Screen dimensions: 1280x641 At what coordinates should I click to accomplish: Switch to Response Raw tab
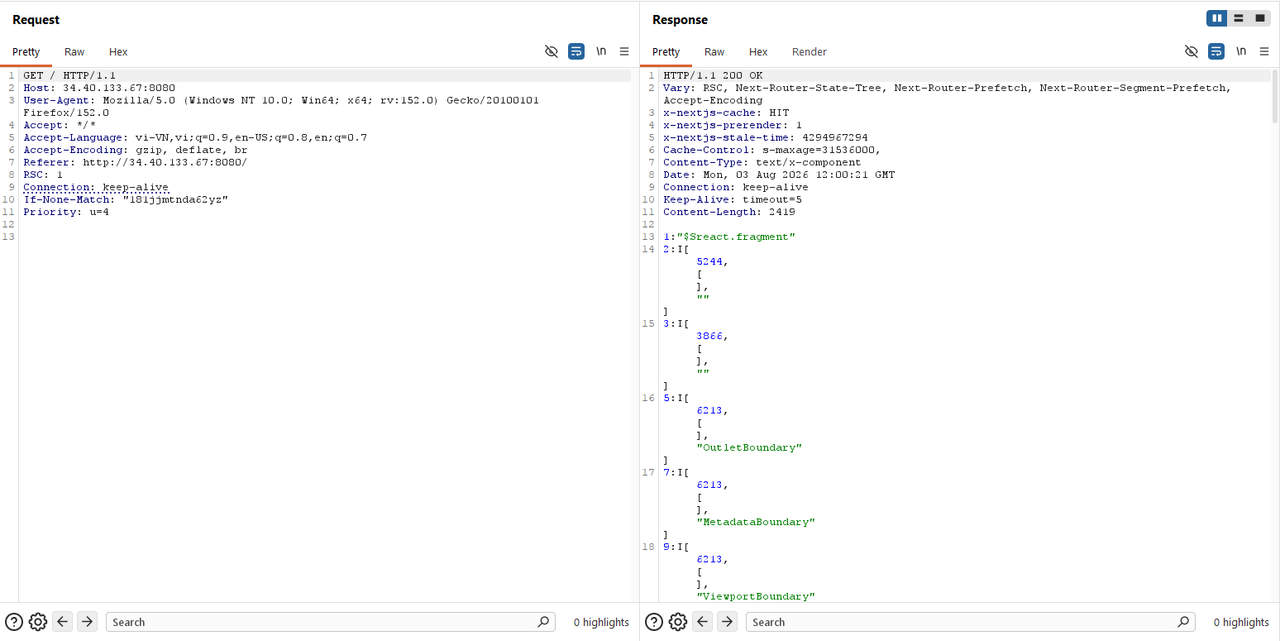pyautogui.click(x=714, y=52)
